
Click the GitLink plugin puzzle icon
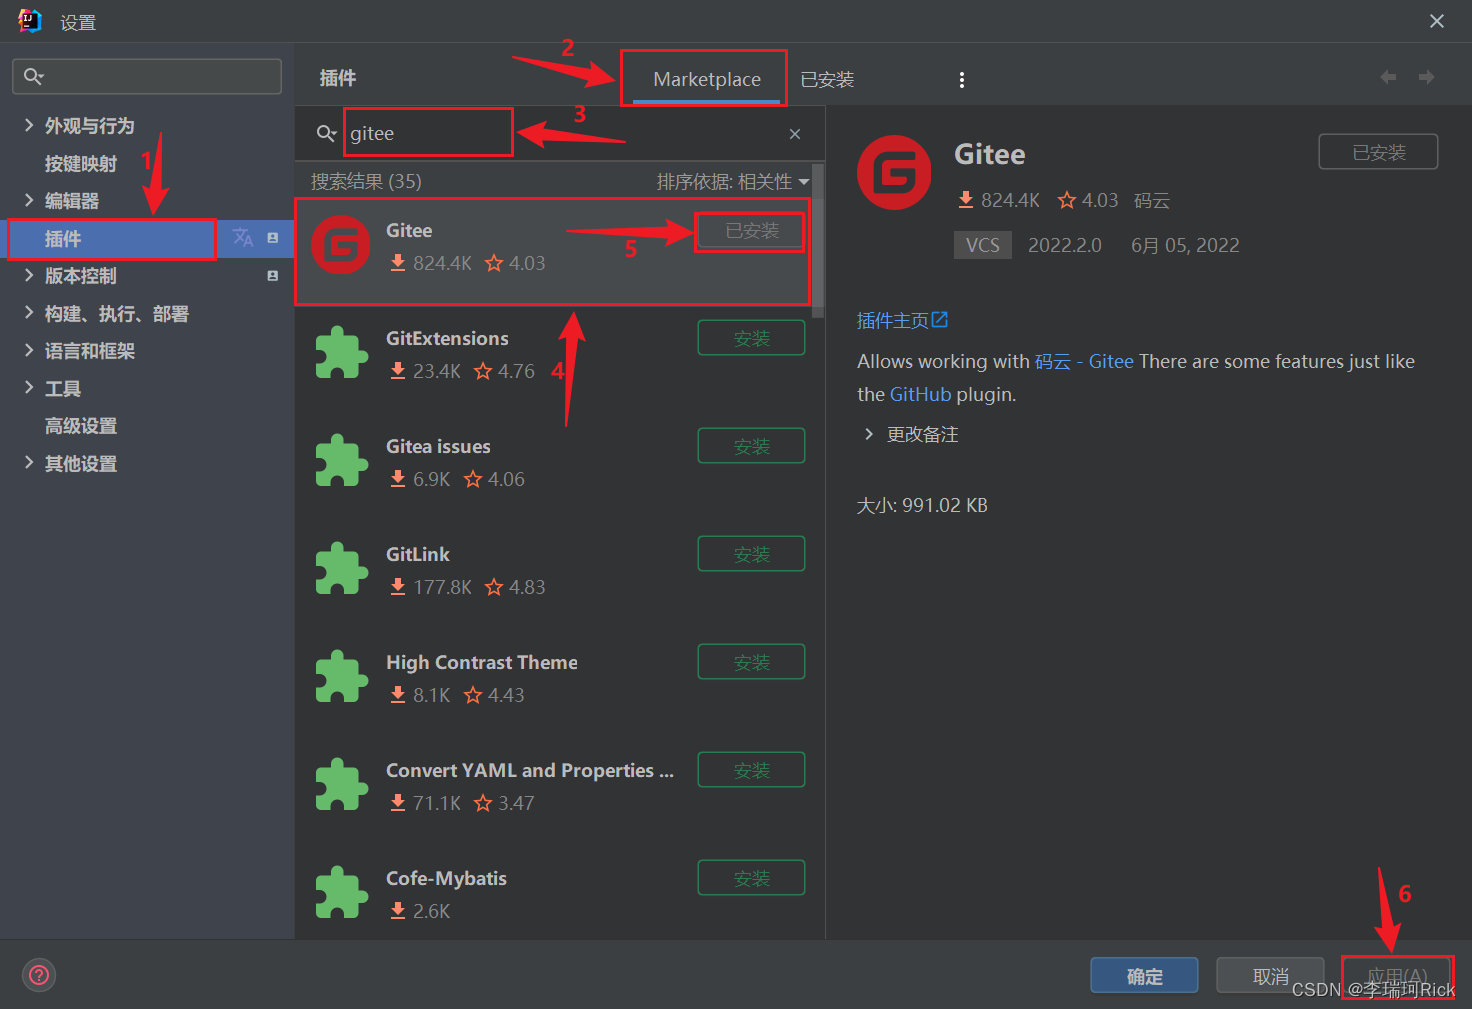[341, 569]
